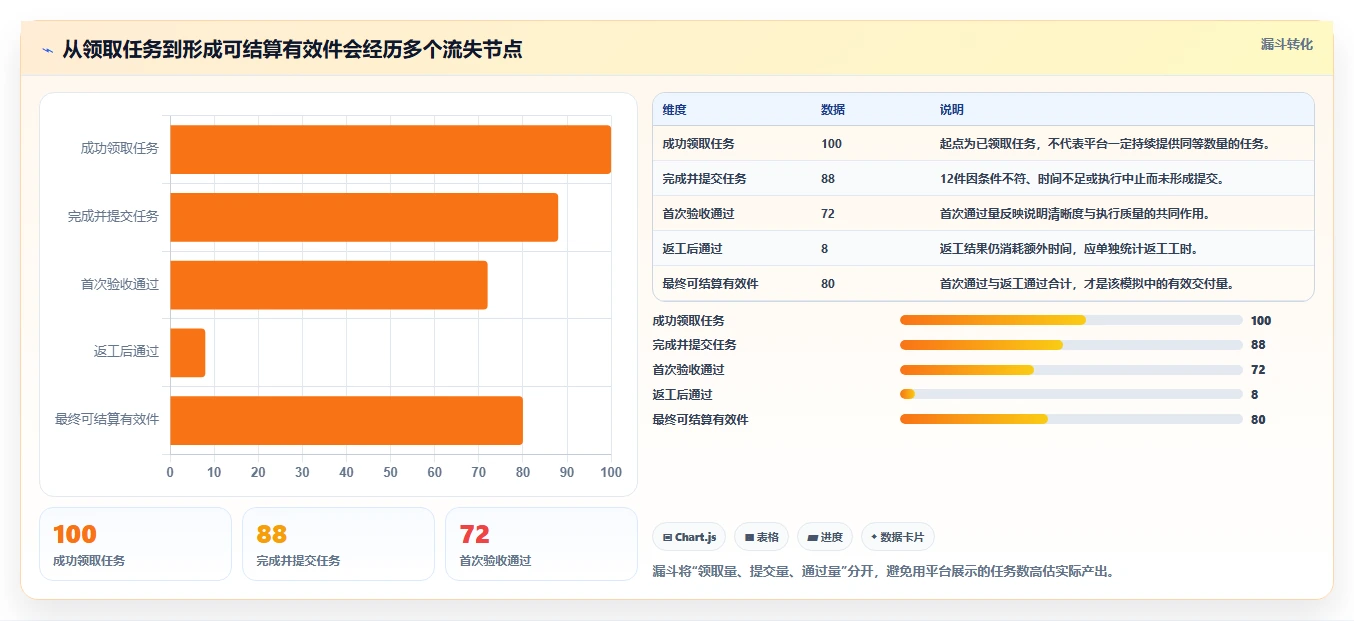Image resolution: width=1354 pixels, height=621 pixels.
Task: Click the table value 80
Action: pyautogui.click(x=828, y=284)
